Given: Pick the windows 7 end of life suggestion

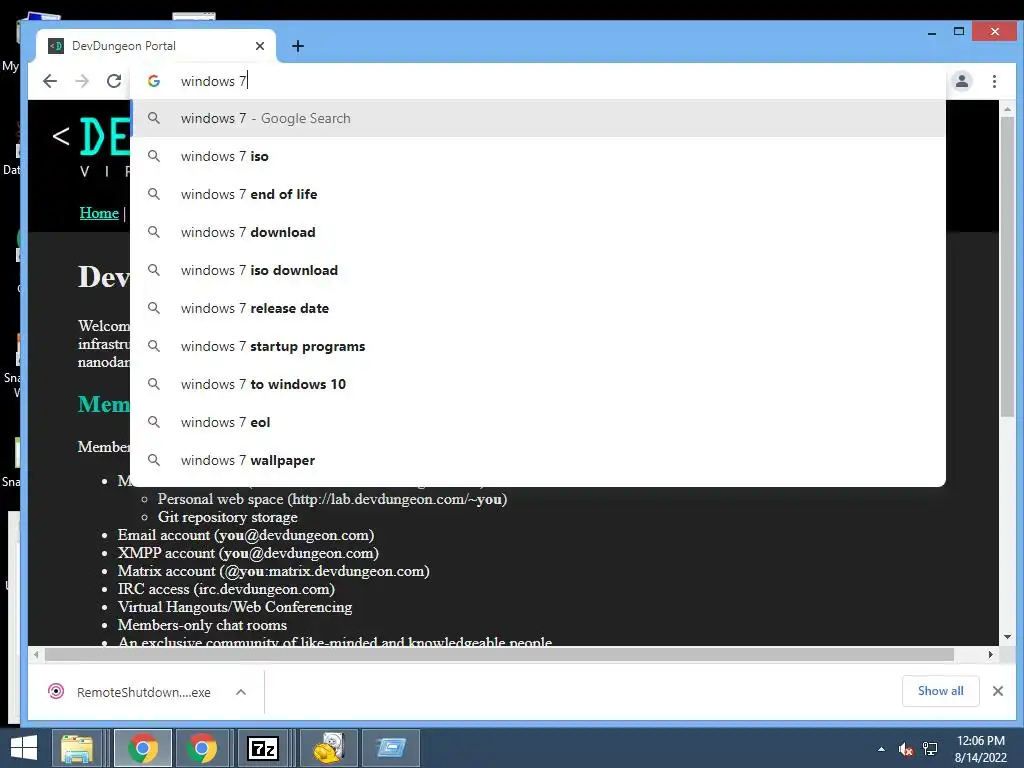Looking at the screenshot, I should [x=538, y=194].
